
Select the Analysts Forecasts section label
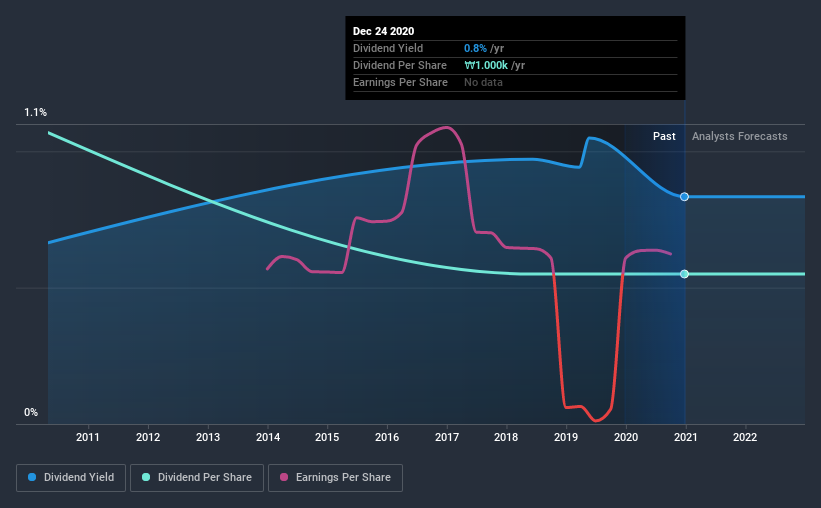[739, 136]
